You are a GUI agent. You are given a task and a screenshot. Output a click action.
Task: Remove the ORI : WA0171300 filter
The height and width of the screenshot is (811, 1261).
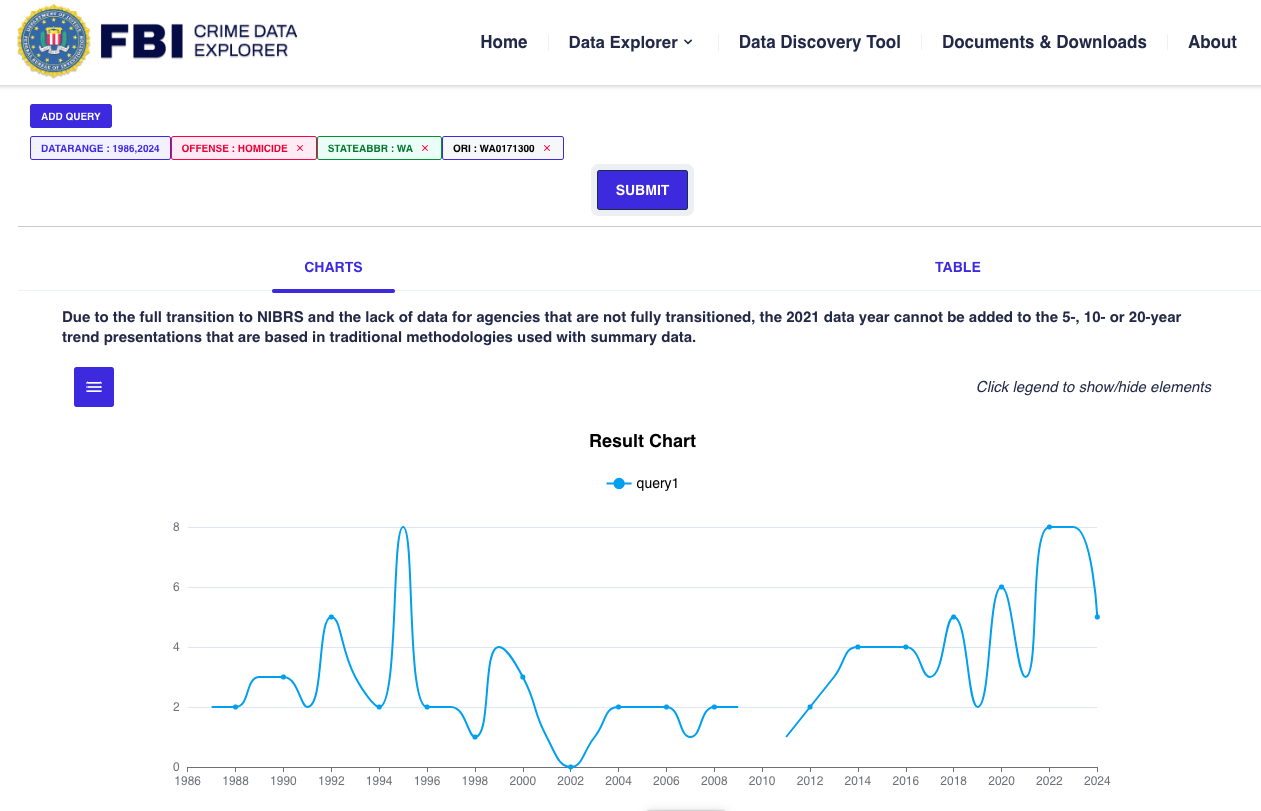click(547, 148)
